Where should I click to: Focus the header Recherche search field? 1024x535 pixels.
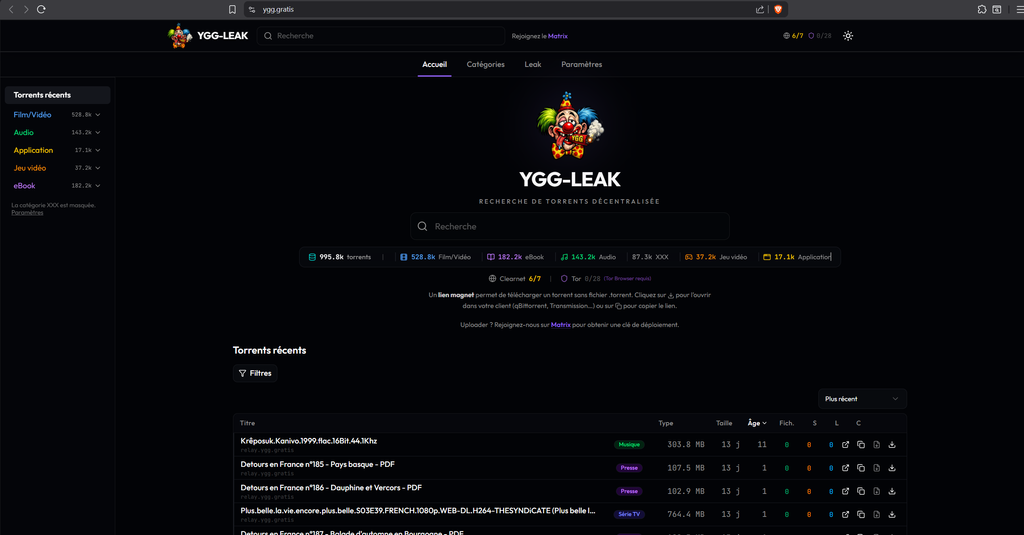[x=381, y=36]
